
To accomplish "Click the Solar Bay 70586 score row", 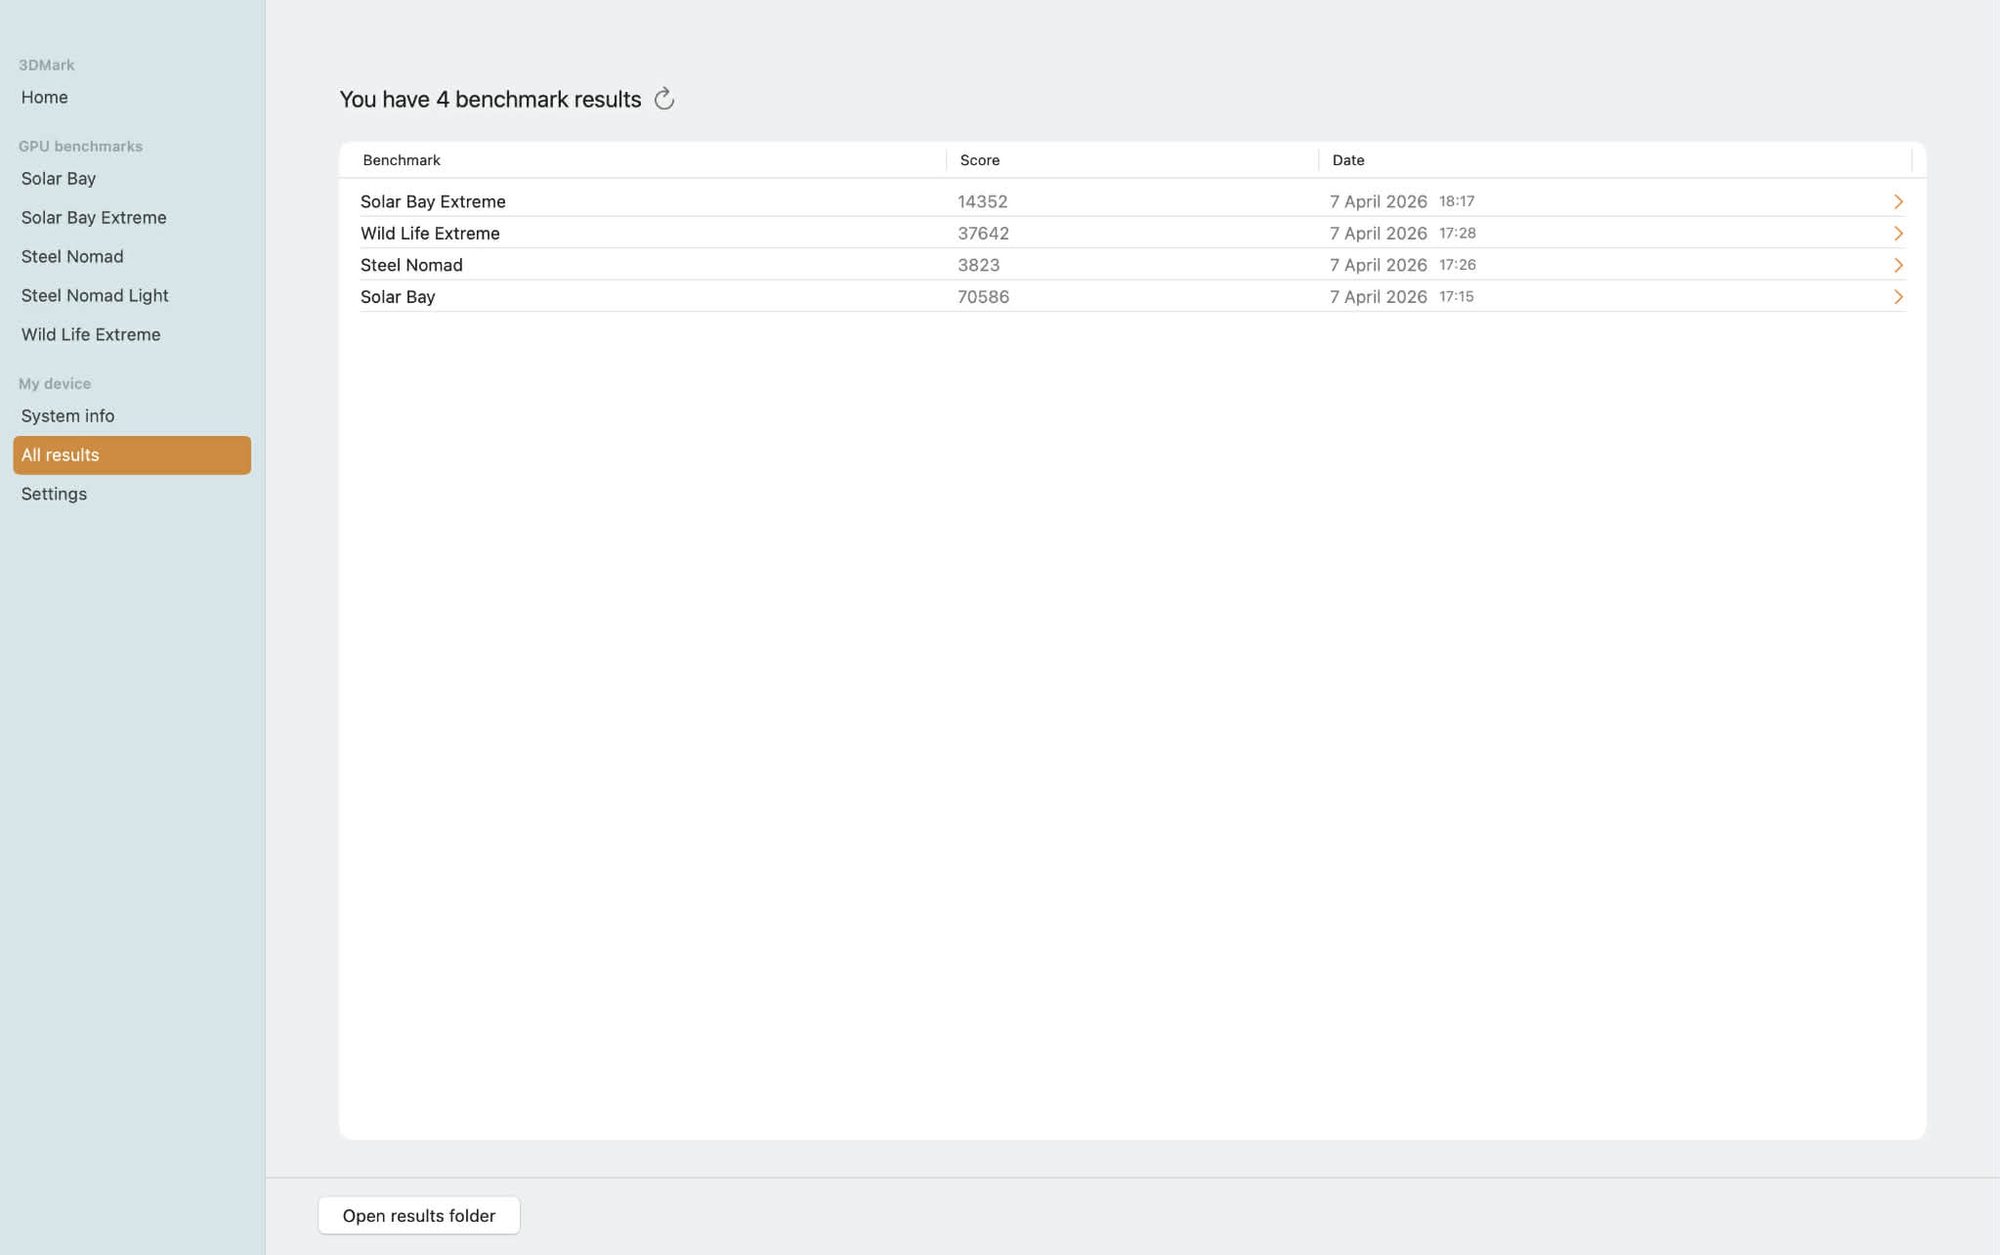I will [x=983, y=297].
